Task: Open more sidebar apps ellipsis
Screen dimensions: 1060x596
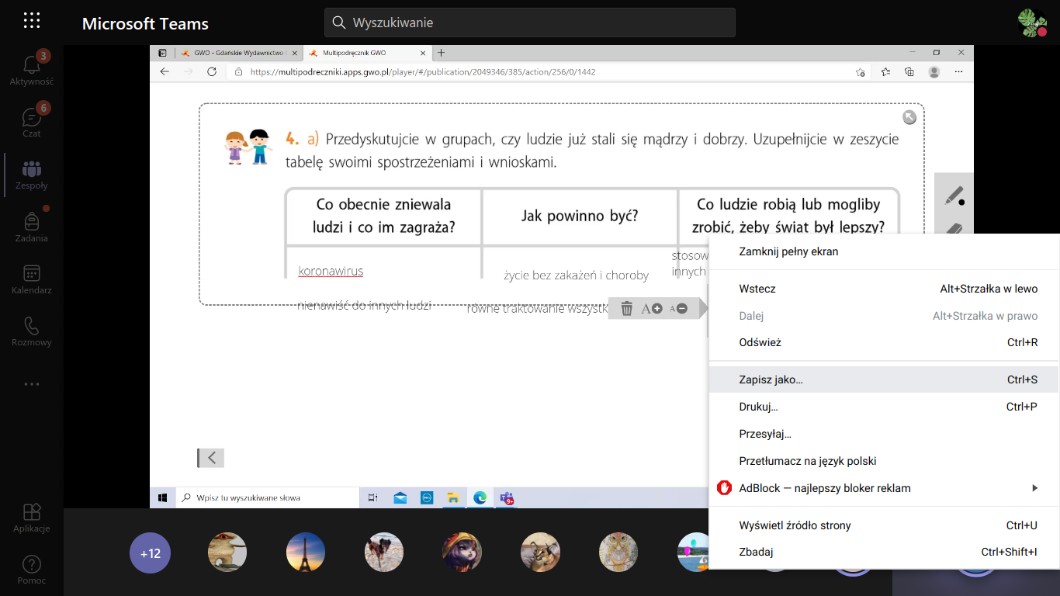Action: 31,384
